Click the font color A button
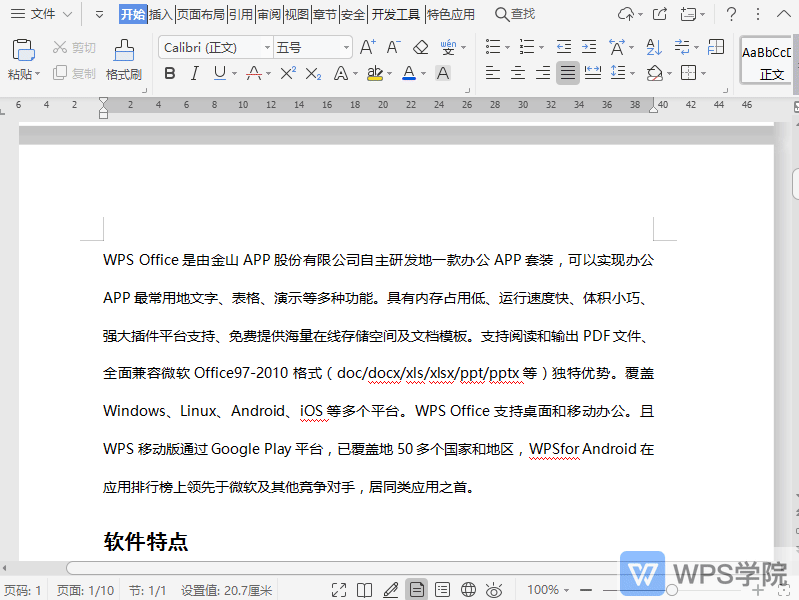The height and width of the screenshot is (600, 799). click(x=408, y=73)
